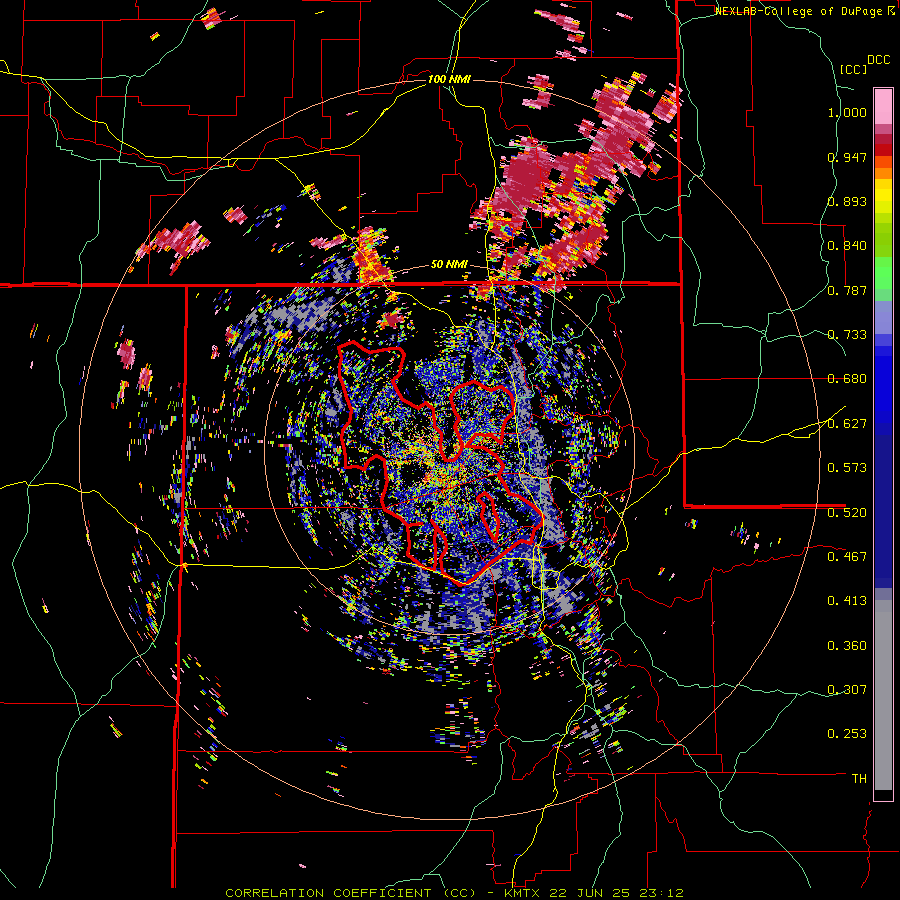Click the "CORRELATION COEFFICIENT (CC)" caption title
The height and width of the screenshot is (900, 900).
tap(351, 893)
